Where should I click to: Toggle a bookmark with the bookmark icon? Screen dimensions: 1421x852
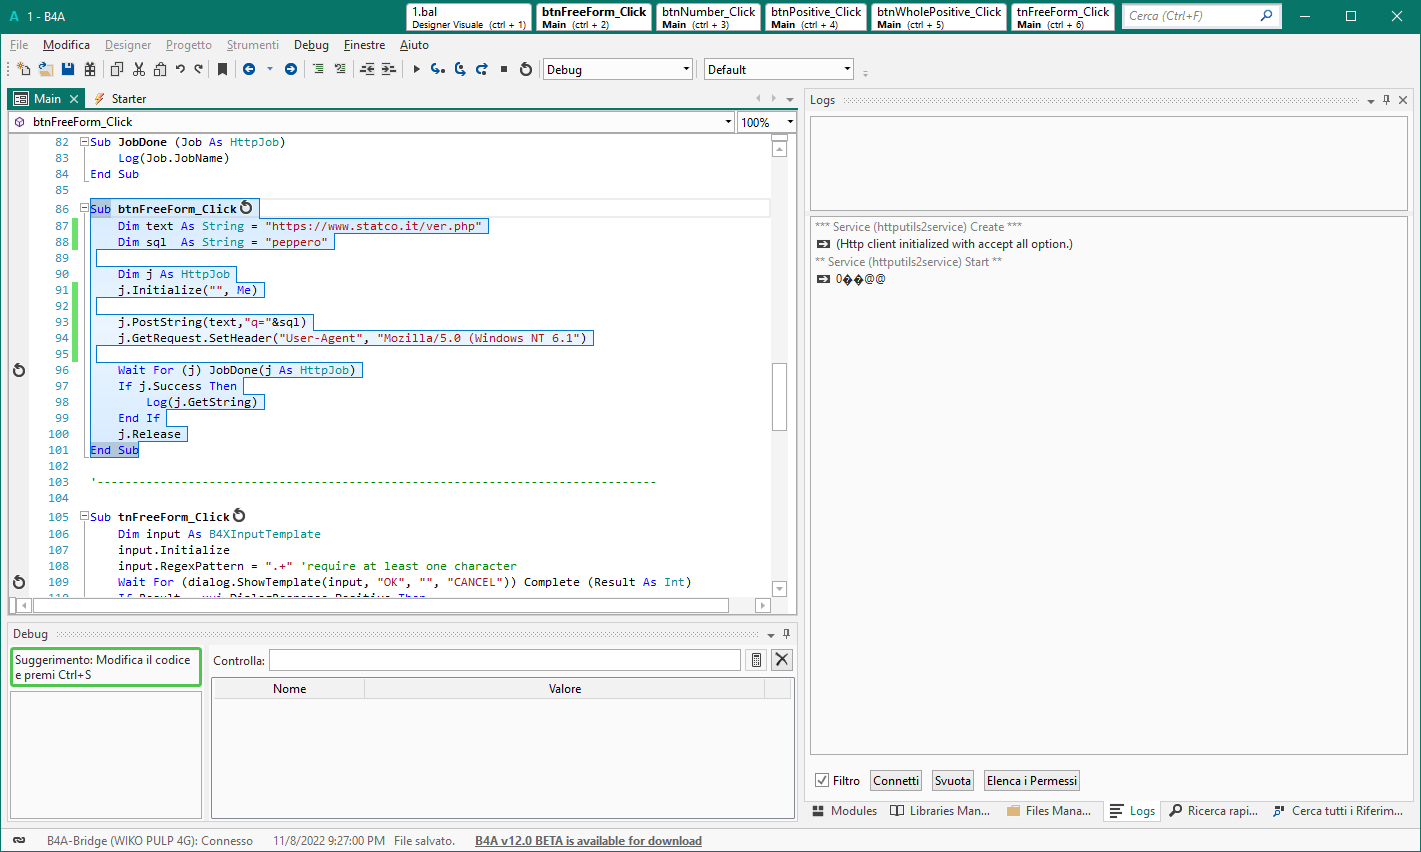tap(222, 69)
